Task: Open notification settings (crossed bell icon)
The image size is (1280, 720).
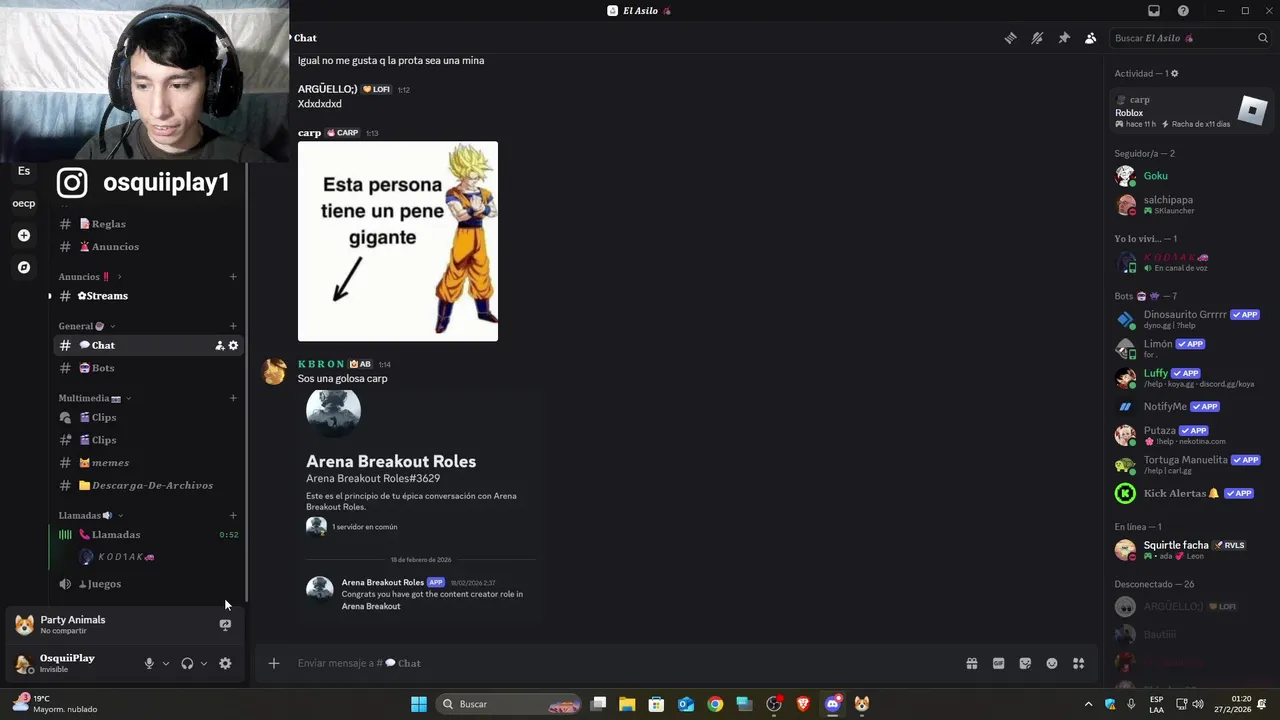Action: coord(1037,38)
